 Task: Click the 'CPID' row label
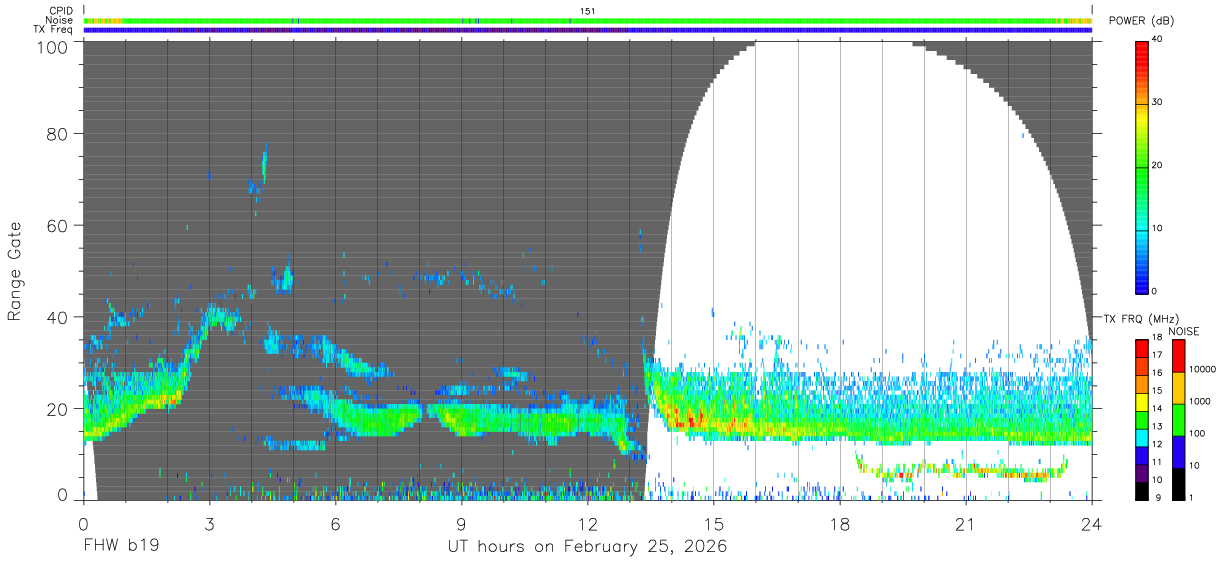61,11
